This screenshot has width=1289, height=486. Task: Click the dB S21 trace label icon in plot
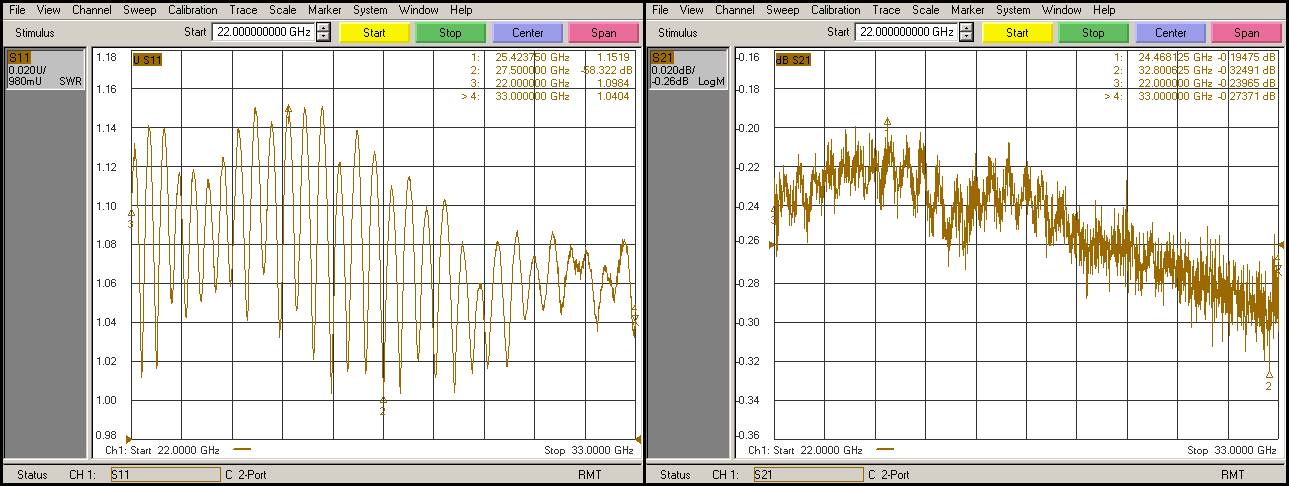point(794,59)
